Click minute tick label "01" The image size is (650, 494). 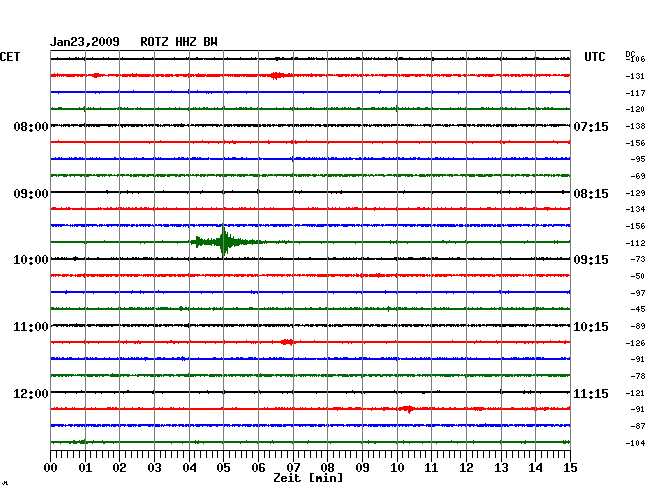pos(85,467)
